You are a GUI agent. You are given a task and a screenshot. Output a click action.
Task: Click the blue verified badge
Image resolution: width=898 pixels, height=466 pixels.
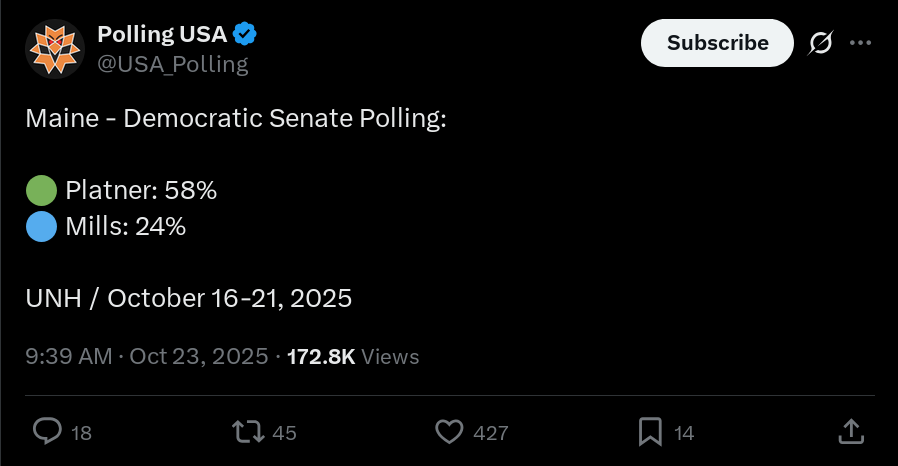click(245, 34)
